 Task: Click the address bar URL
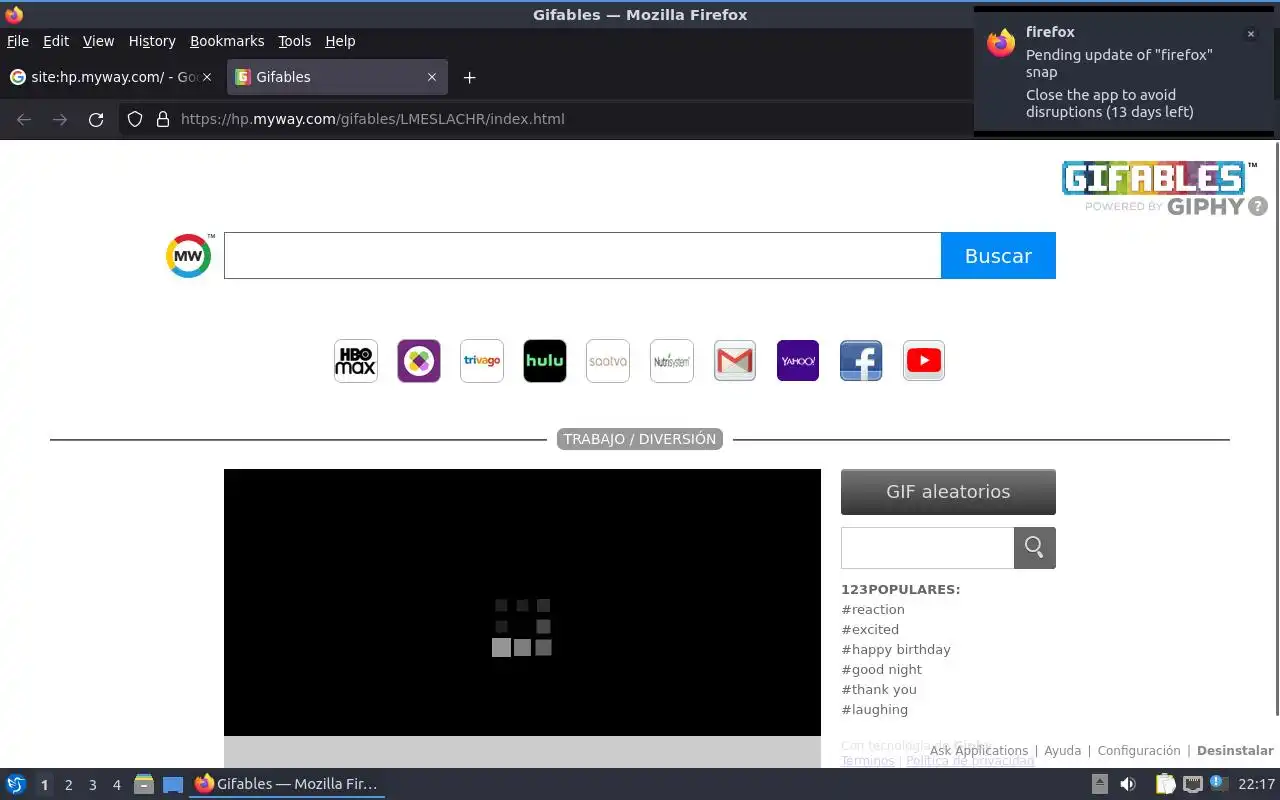tap(372, 119)
